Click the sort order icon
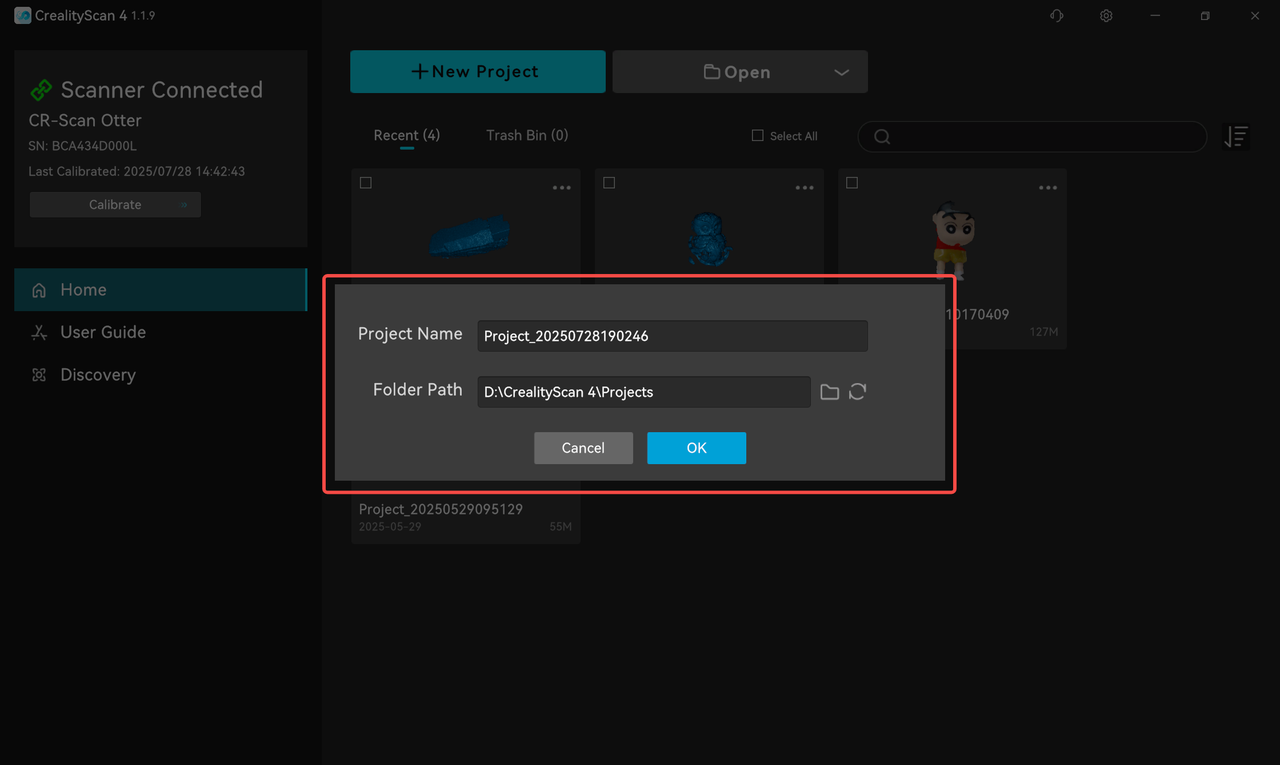Image resolution: width=1280 pixels, height=765 pixels. pyautogui.click(x=1236, y=137)
